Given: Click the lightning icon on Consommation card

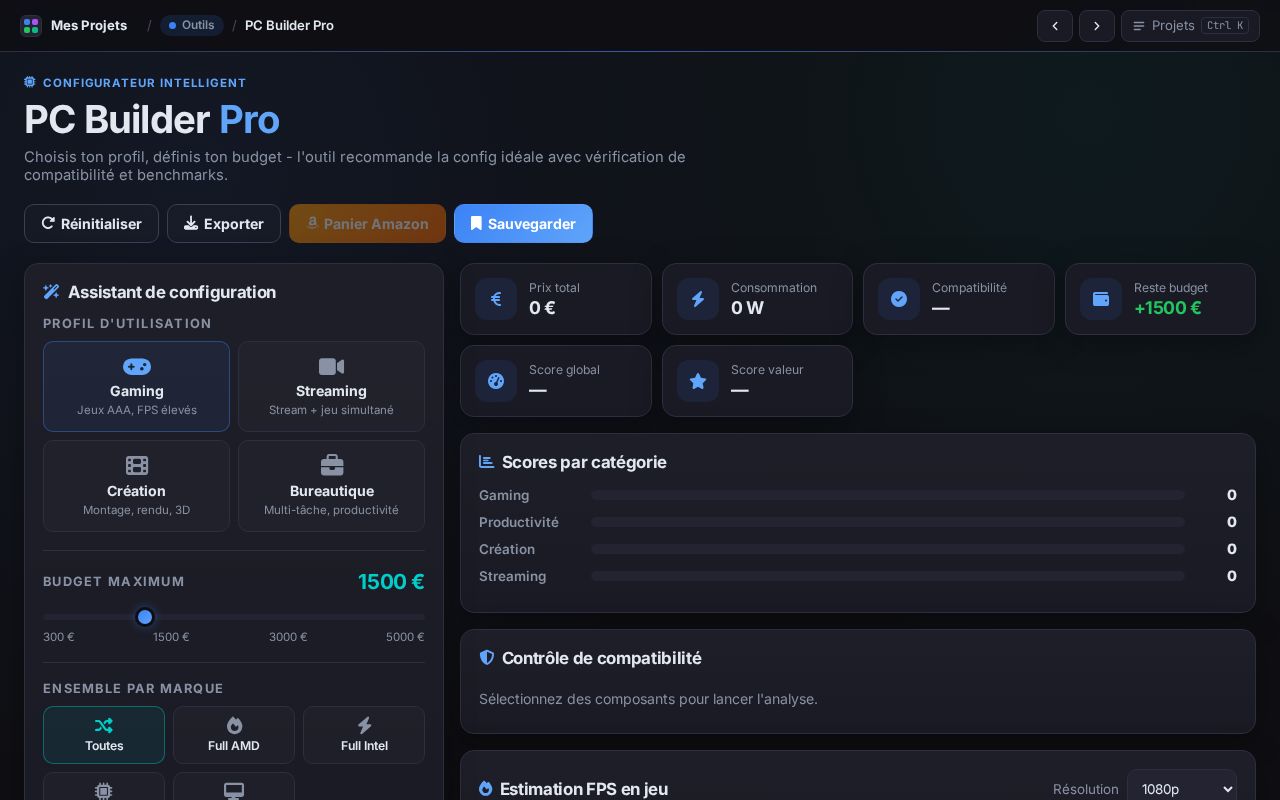Looking at the screenshot, I should (698, 299).
